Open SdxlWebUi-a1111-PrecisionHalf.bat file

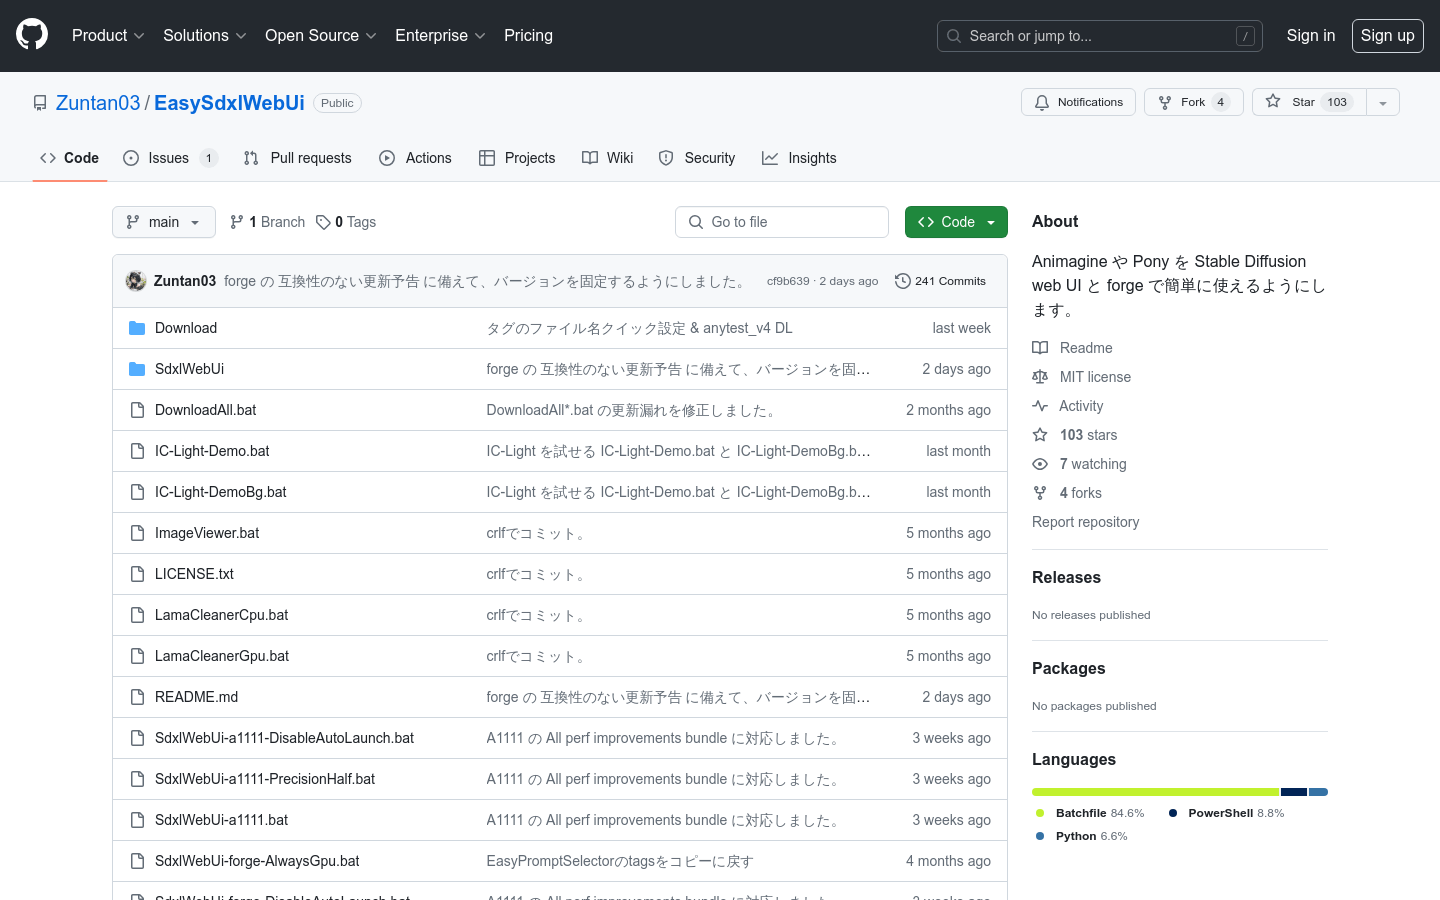(x=265, y=779)
